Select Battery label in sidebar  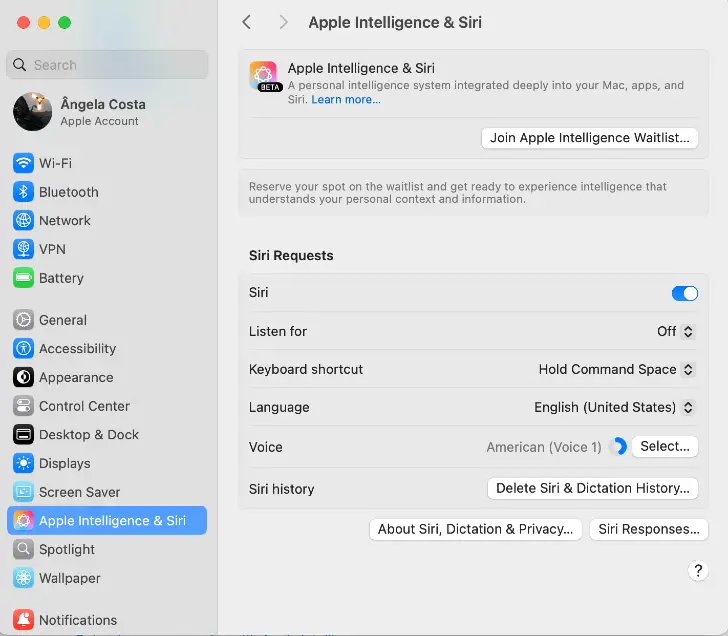coord(61,278)
